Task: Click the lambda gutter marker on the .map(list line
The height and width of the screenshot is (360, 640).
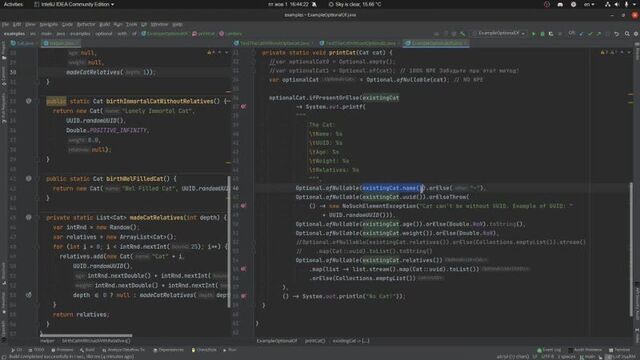Action: [x=243, y=269]
